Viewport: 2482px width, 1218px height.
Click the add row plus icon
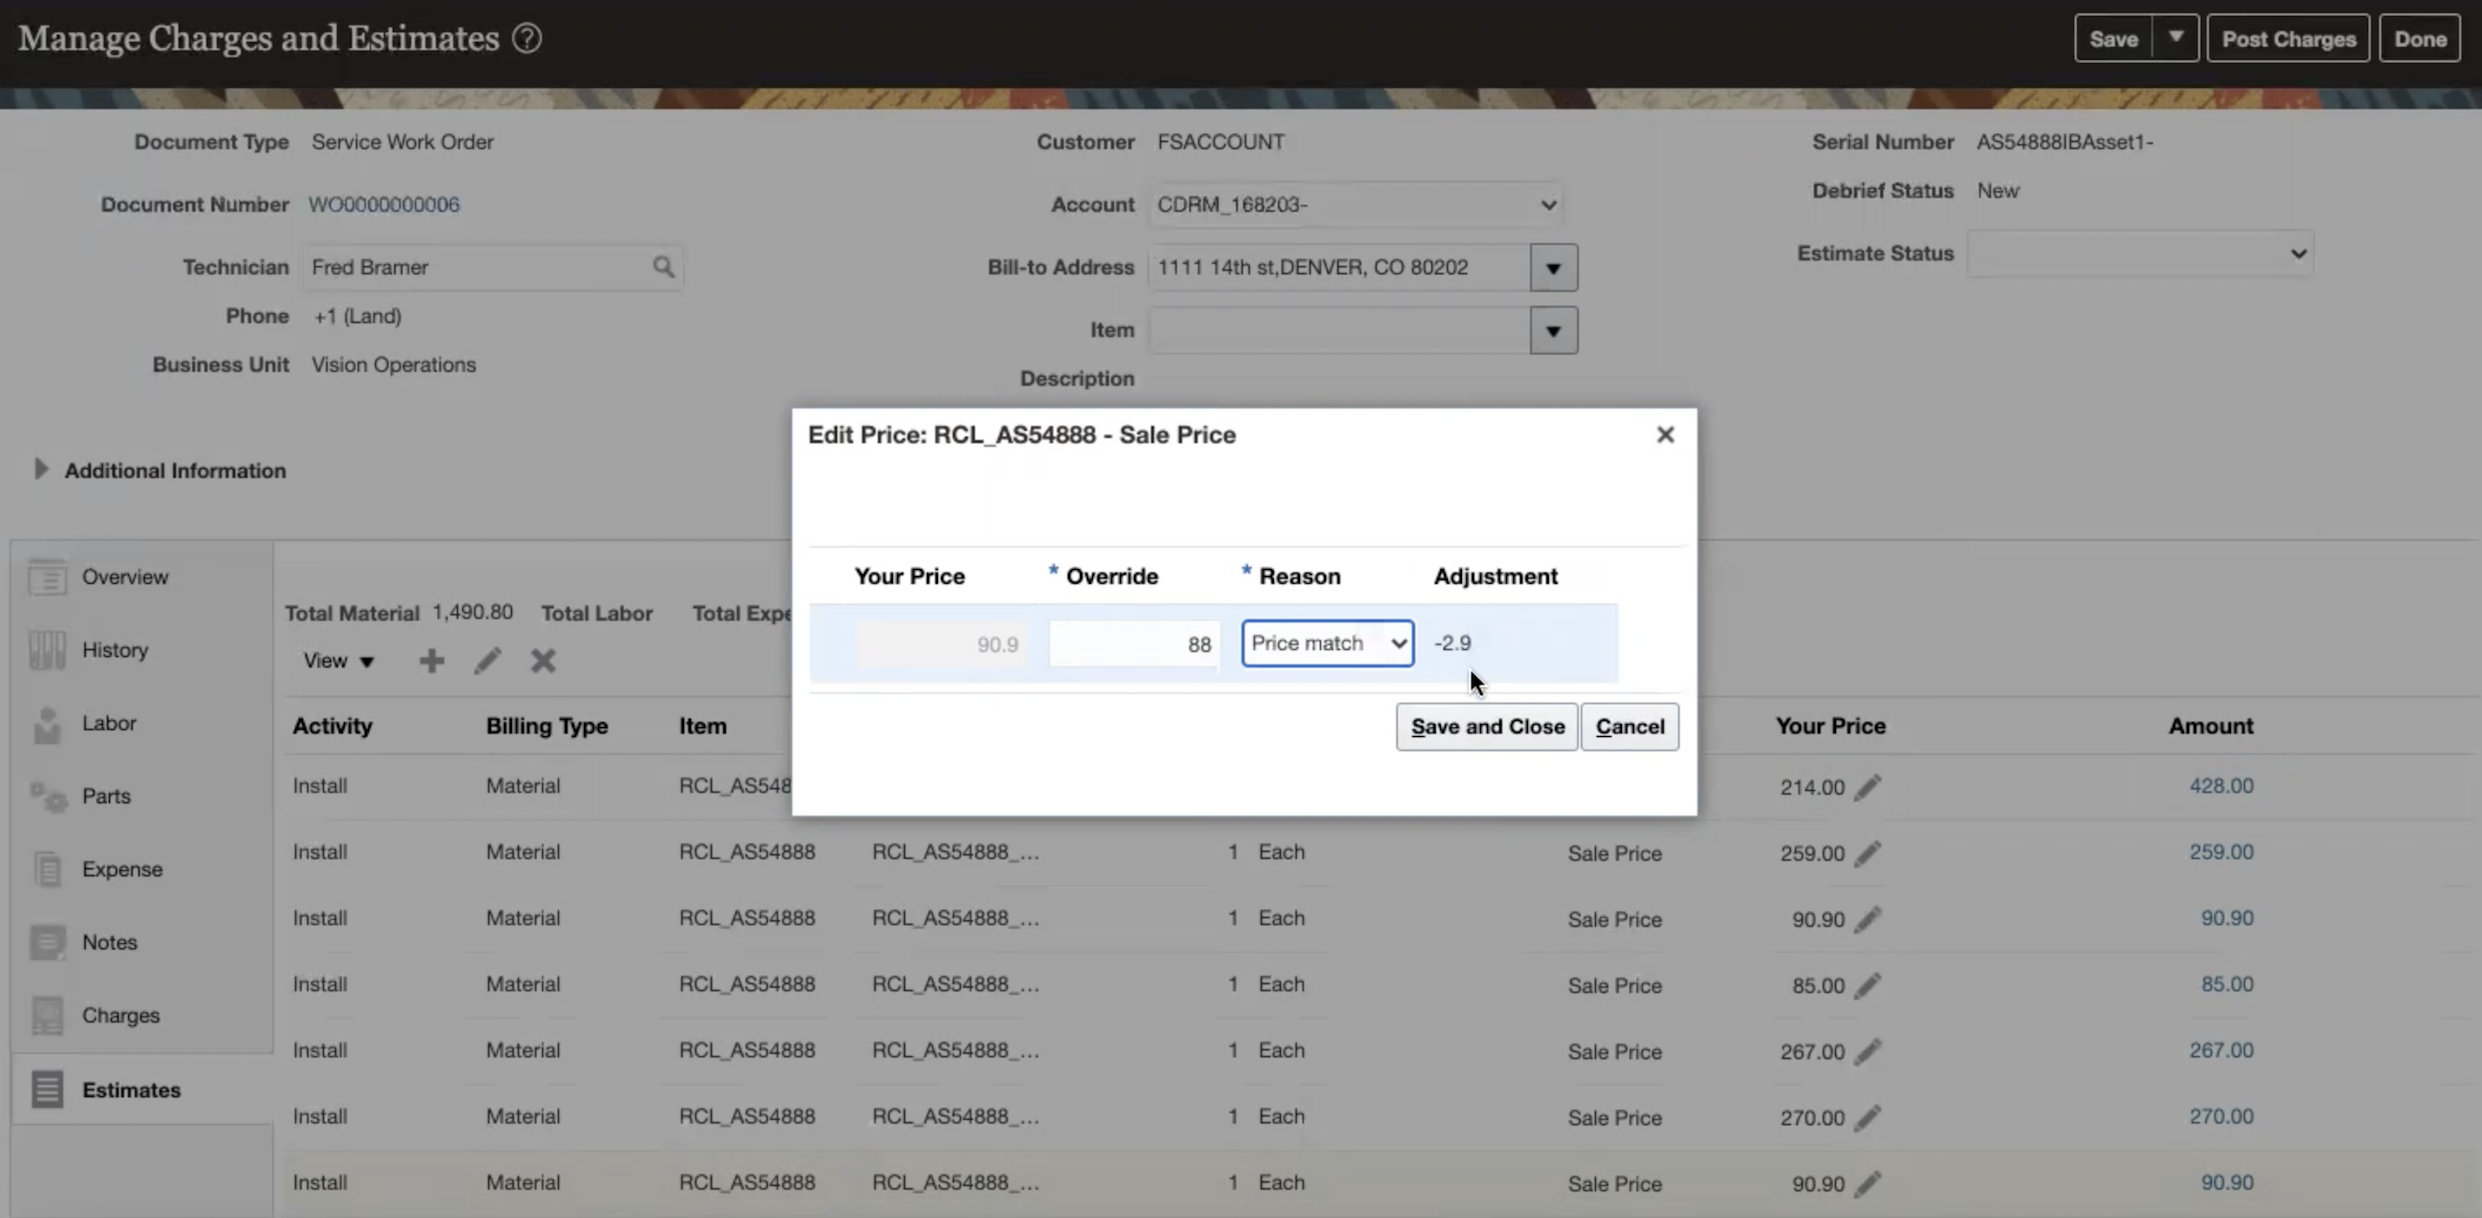tap(431, 661)
